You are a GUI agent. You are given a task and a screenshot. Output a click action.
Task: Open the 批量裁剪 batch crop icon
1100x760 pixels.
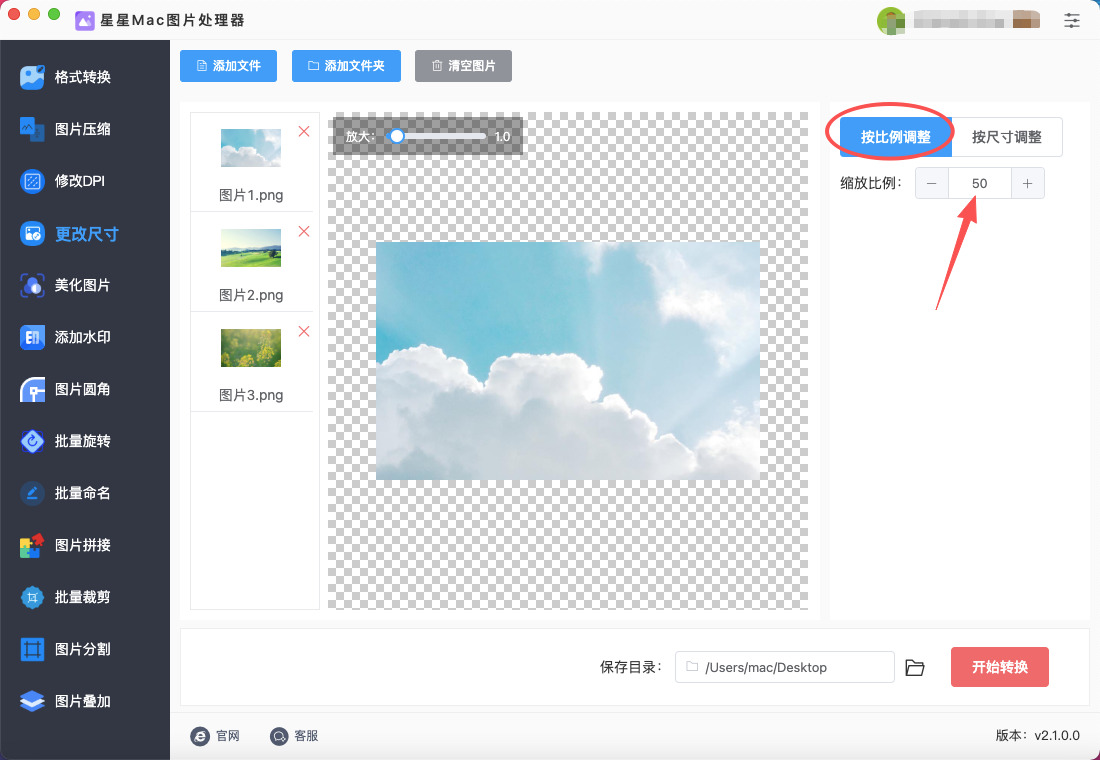(32, 597)
